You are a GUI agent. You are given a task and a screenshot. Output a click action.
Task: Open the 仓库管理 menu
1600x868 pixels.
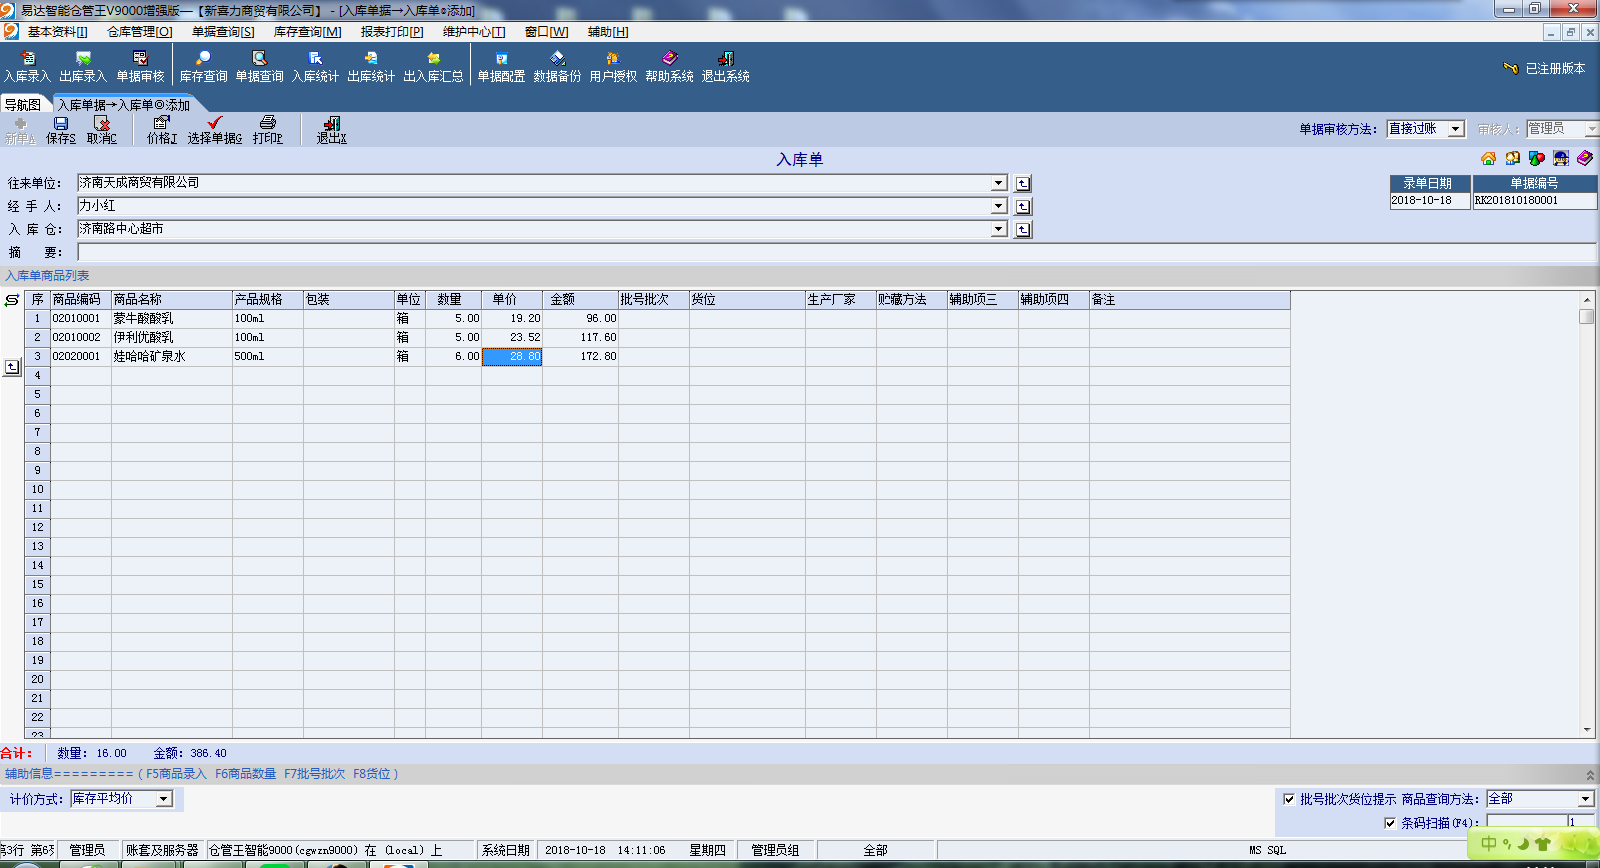tap(139, 32)
